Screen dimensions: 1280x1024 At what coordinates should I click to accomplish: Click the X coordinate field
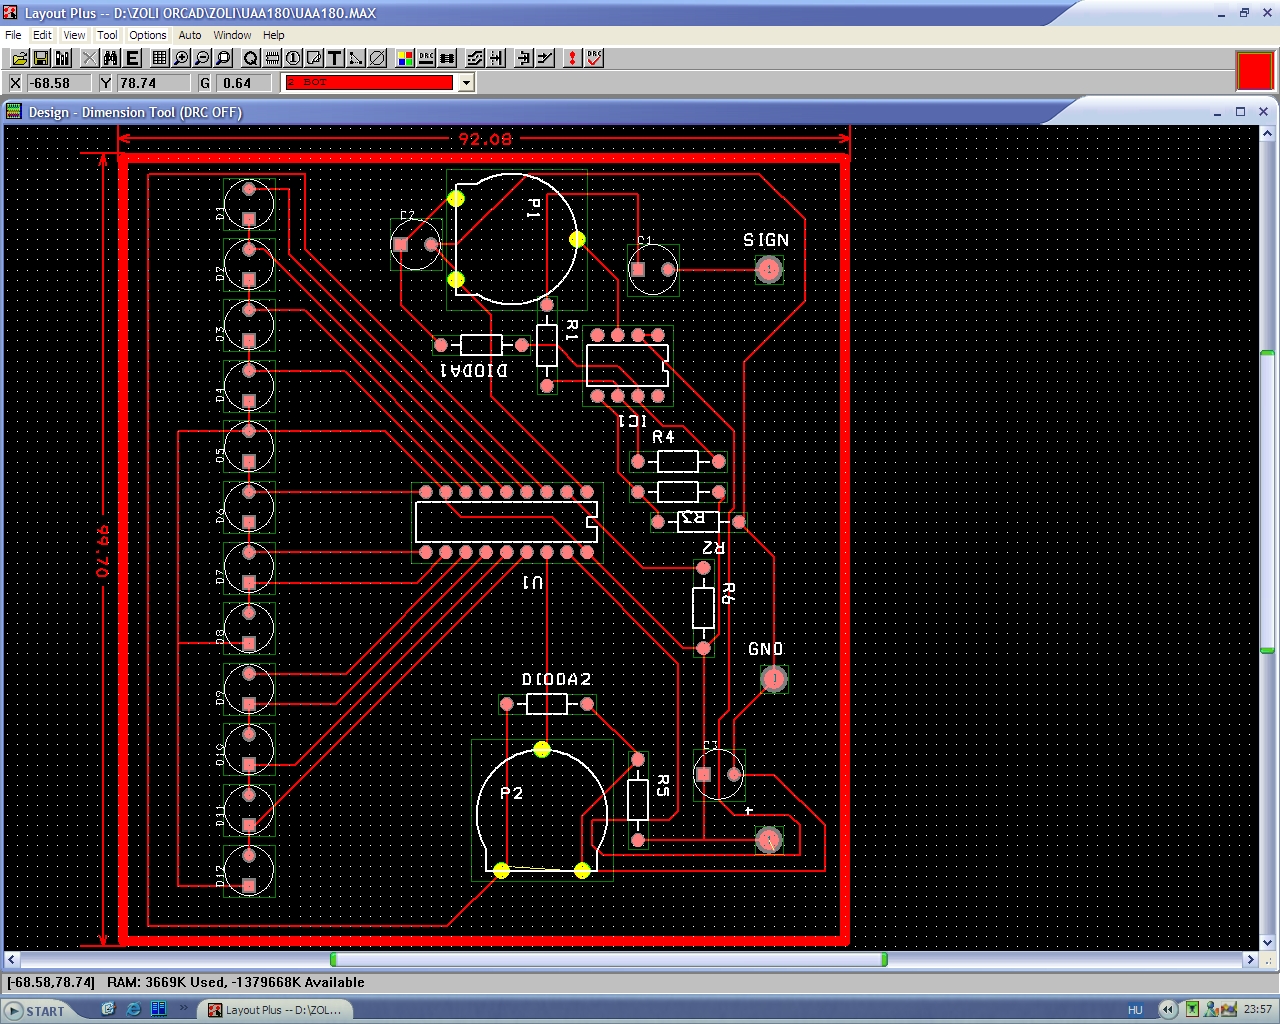[x=59, y=83]
